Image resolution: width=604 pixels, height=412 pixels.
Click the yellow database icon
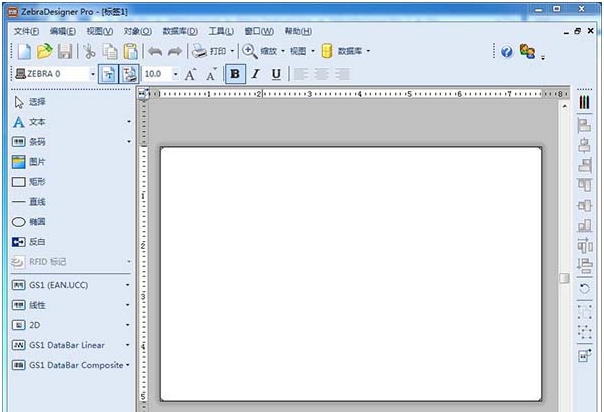[327, 51]
